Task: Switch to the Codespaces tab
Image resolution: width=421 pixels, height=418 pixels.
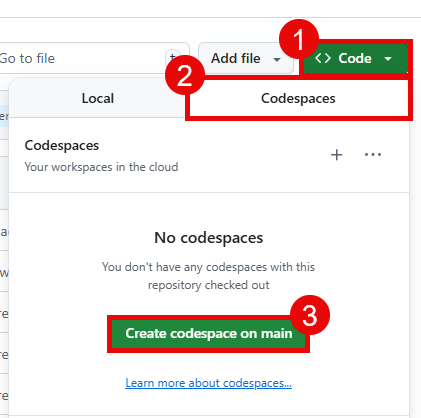Action: pyautogui.click(x=298, y=99)
